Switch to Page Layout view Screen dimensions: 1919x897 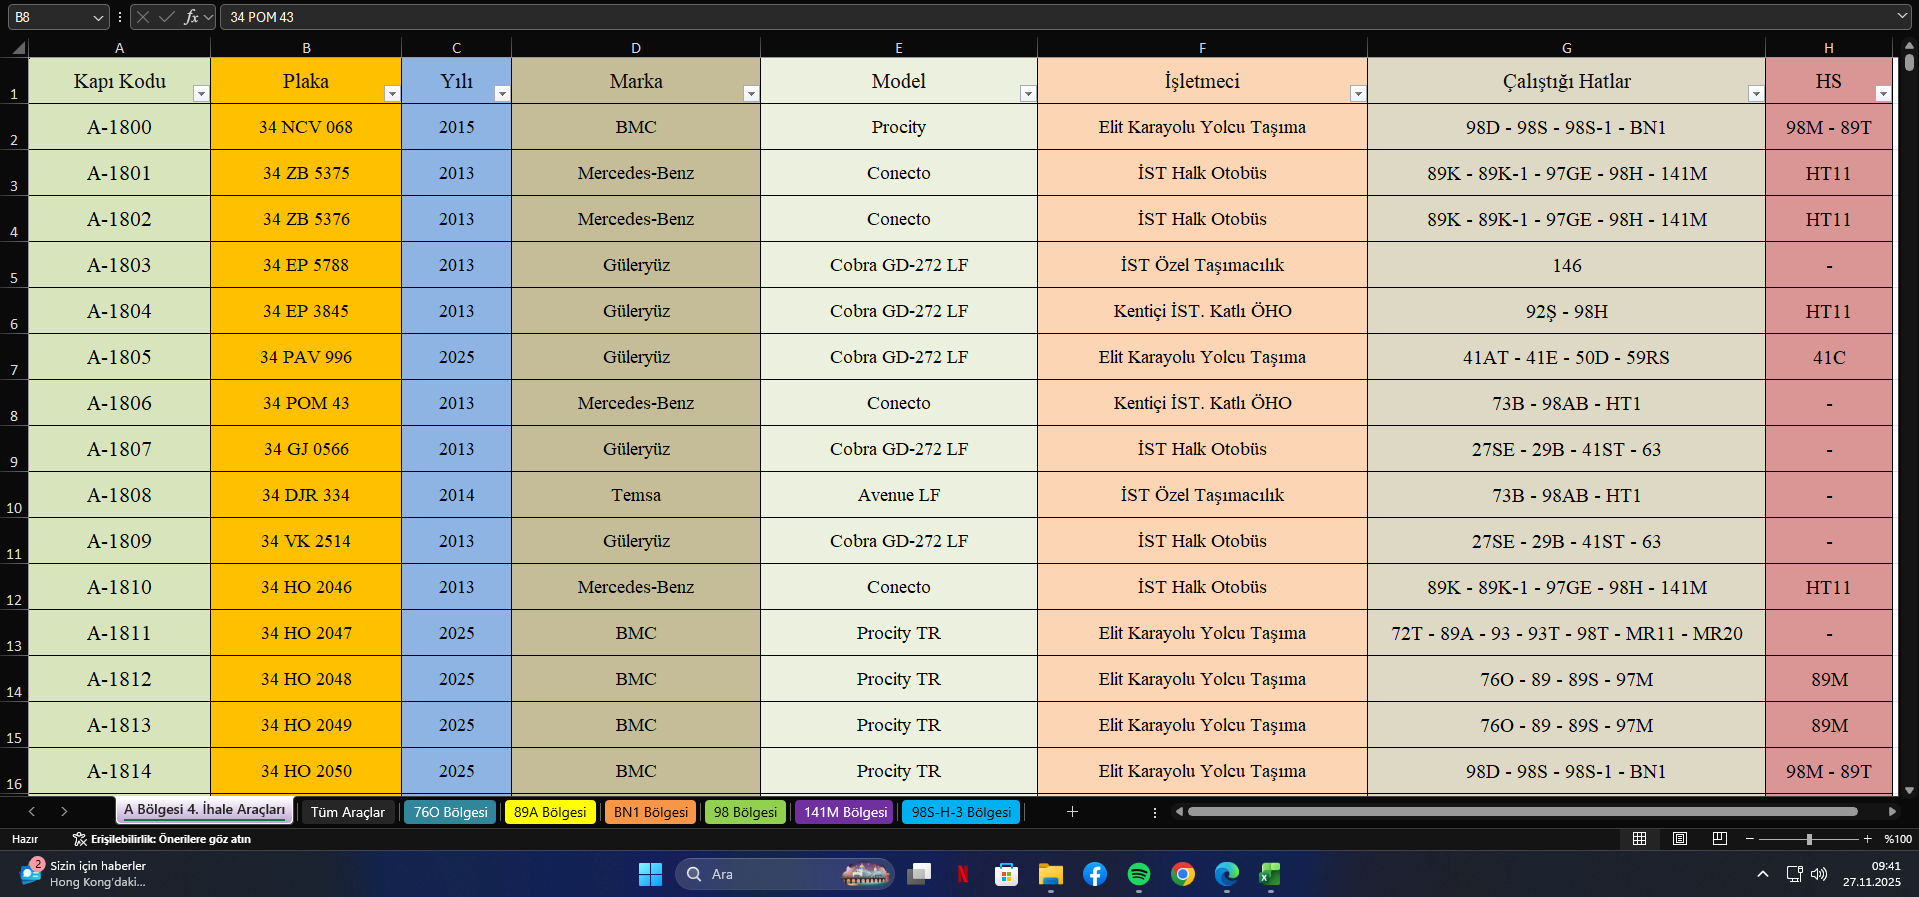point(1680,839)
